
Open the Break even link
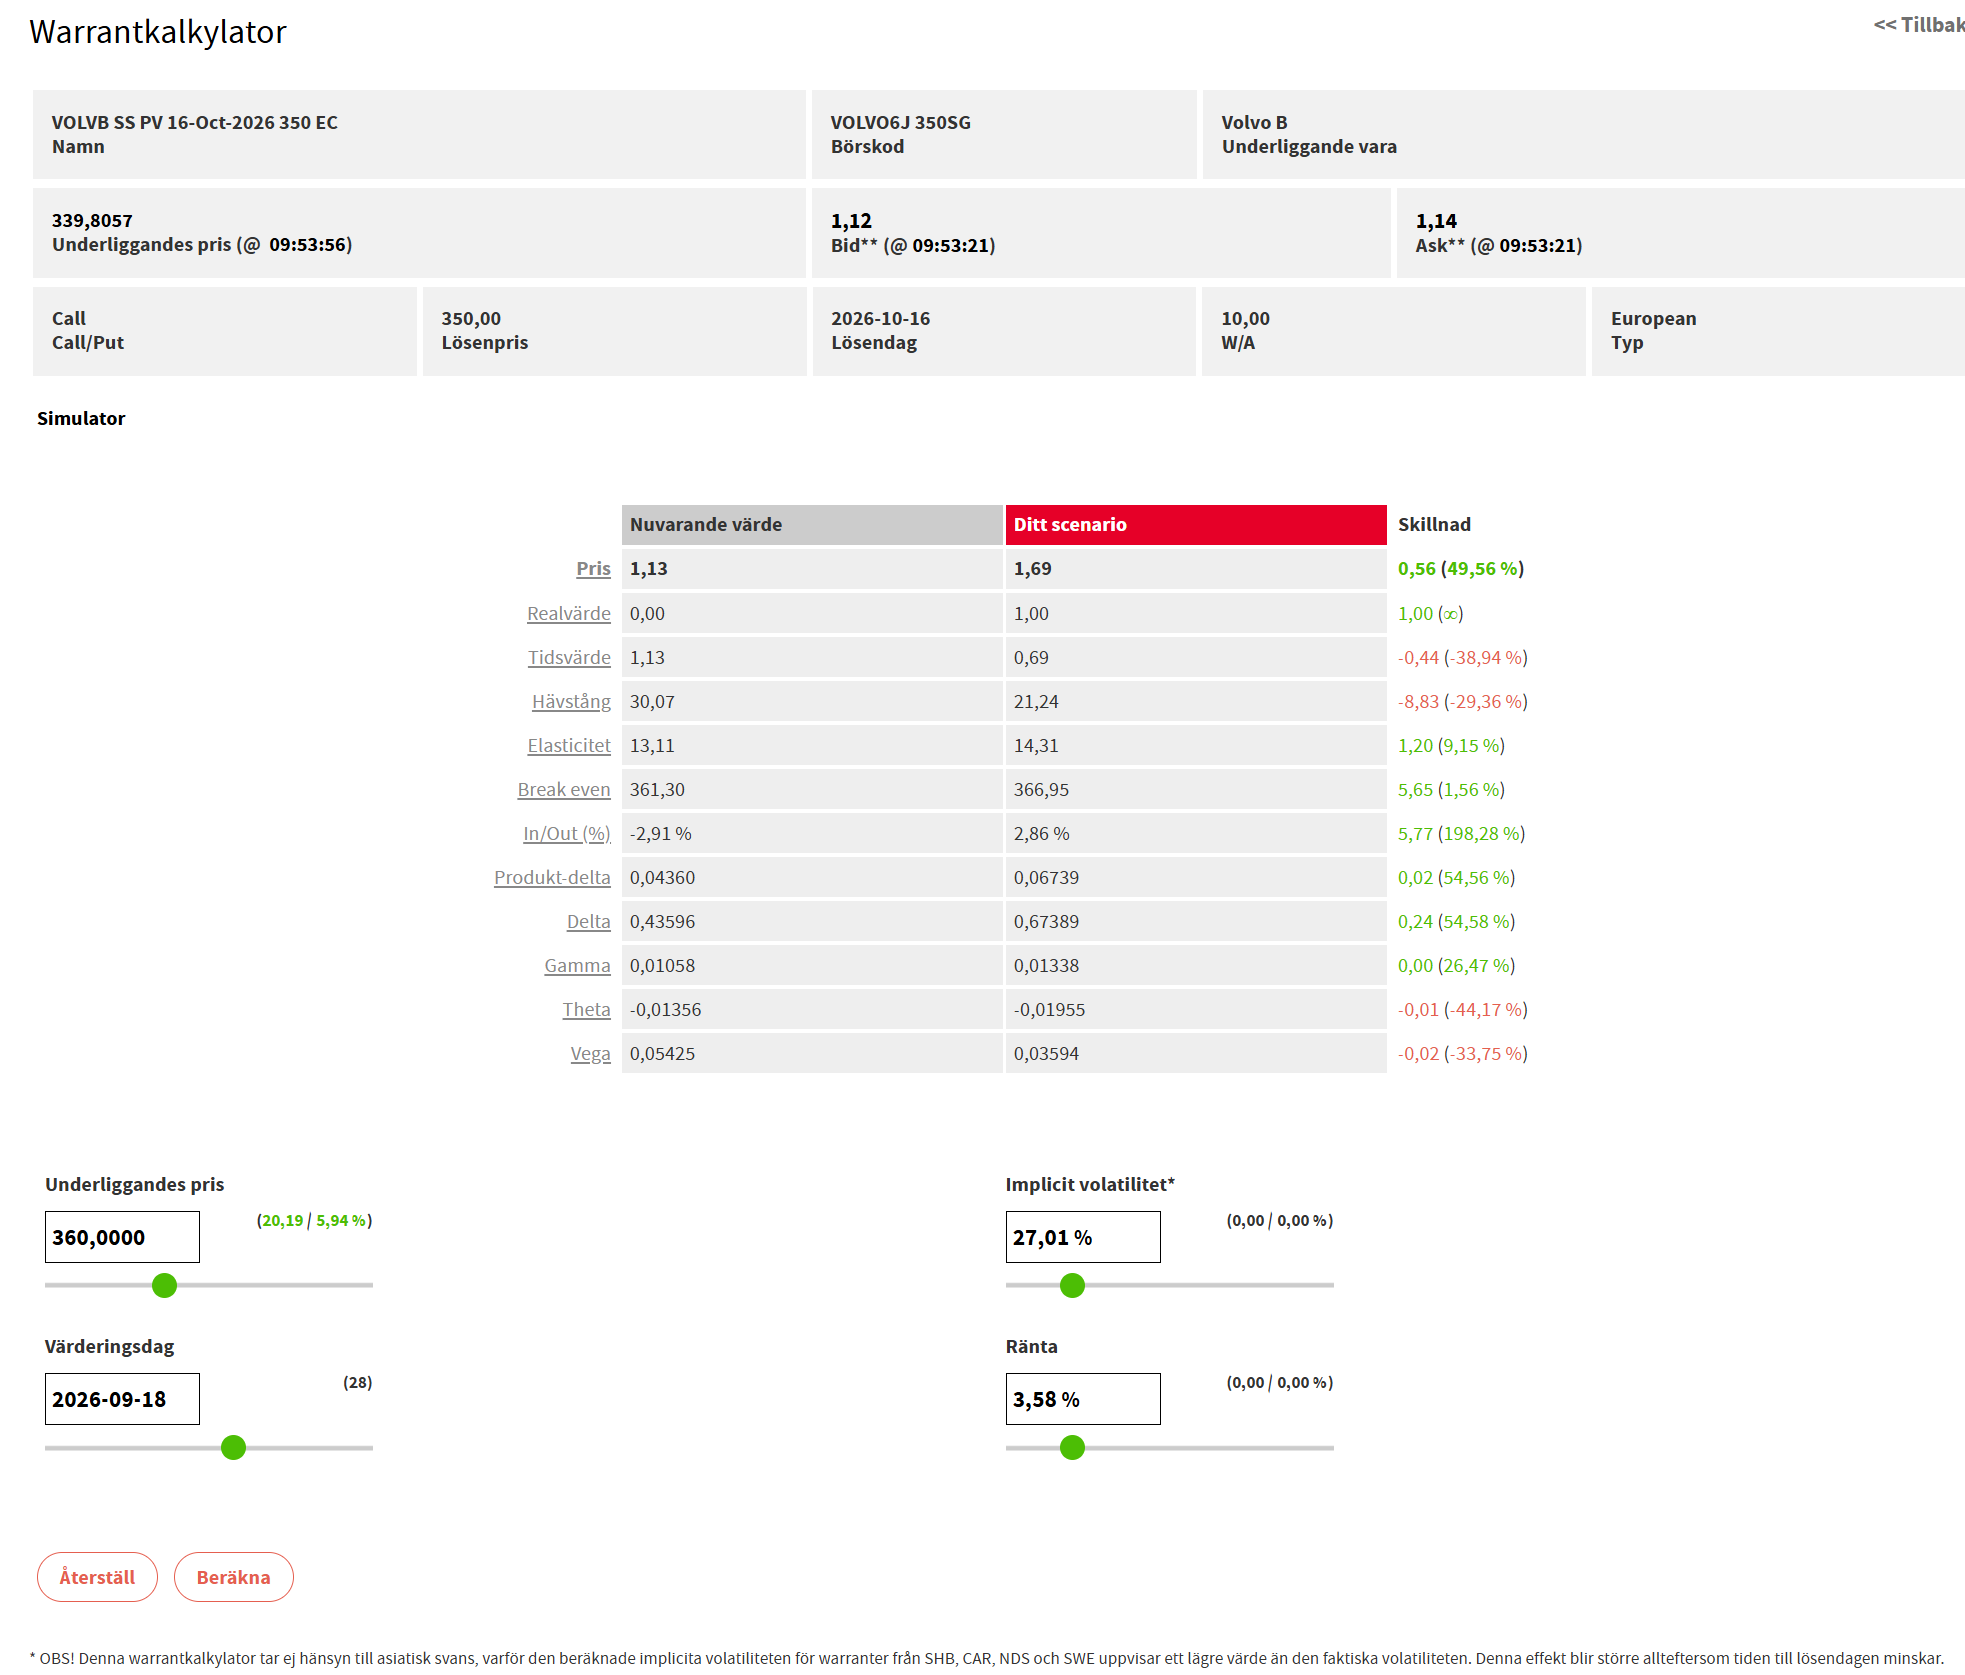(x=564, y=789)
